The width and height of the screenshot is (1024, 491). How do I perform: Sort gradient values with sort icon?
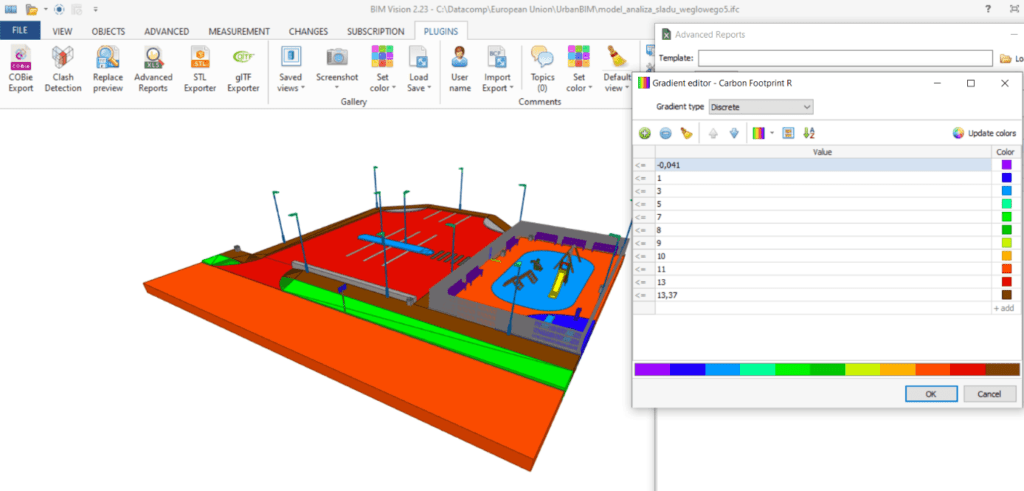click(809, 133)
